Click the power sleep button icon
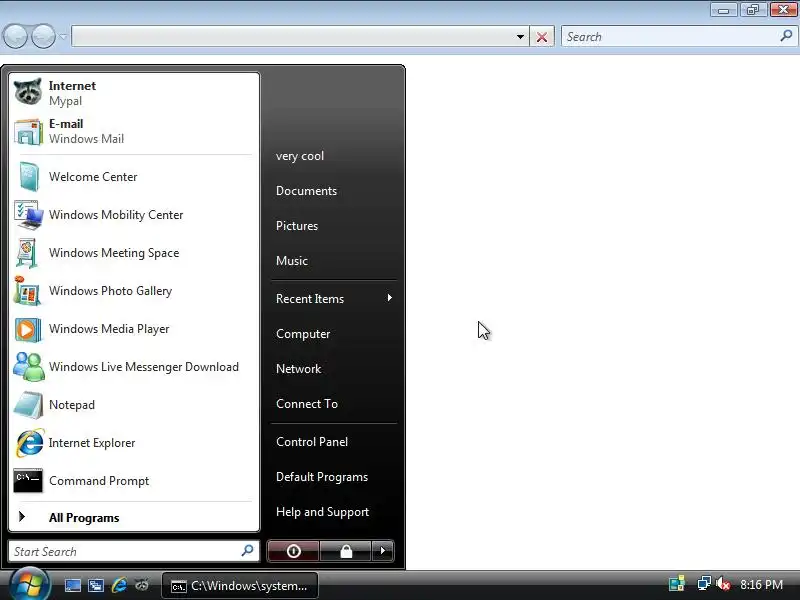Image resolution: width=800 pixels, height=600 pixels. click(293, 551)
